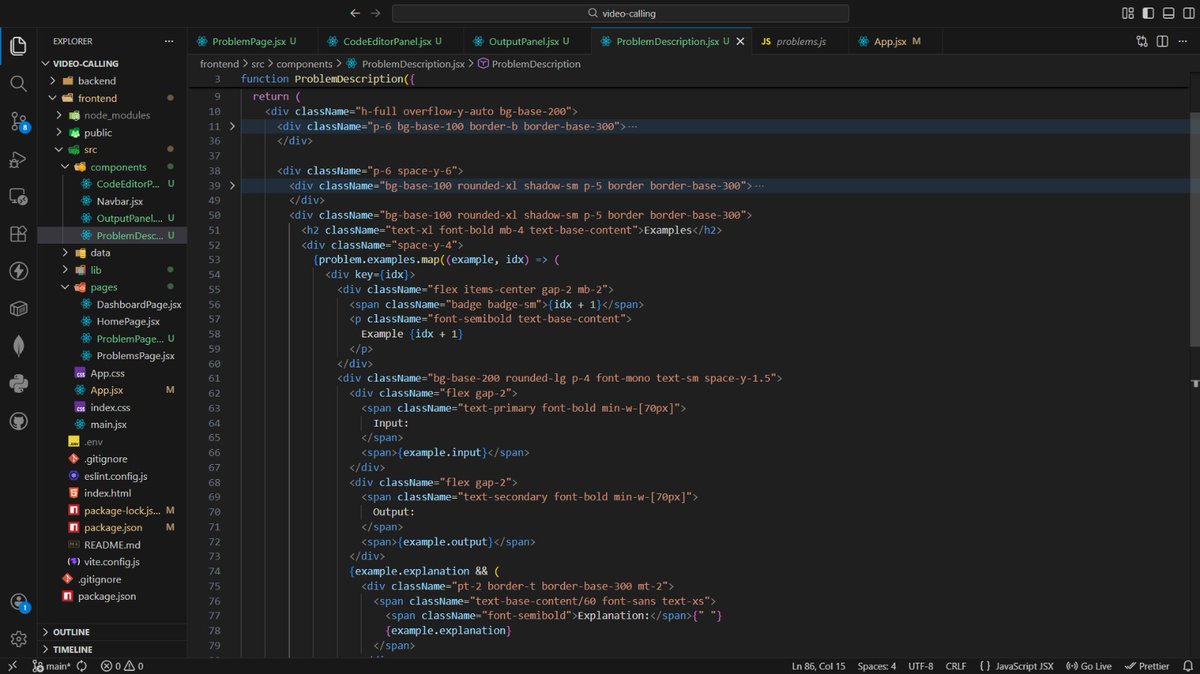Unfold the collapsed code on line 39
The height and width of the screenshot is (674, 1200).
(x=232, y=186)
